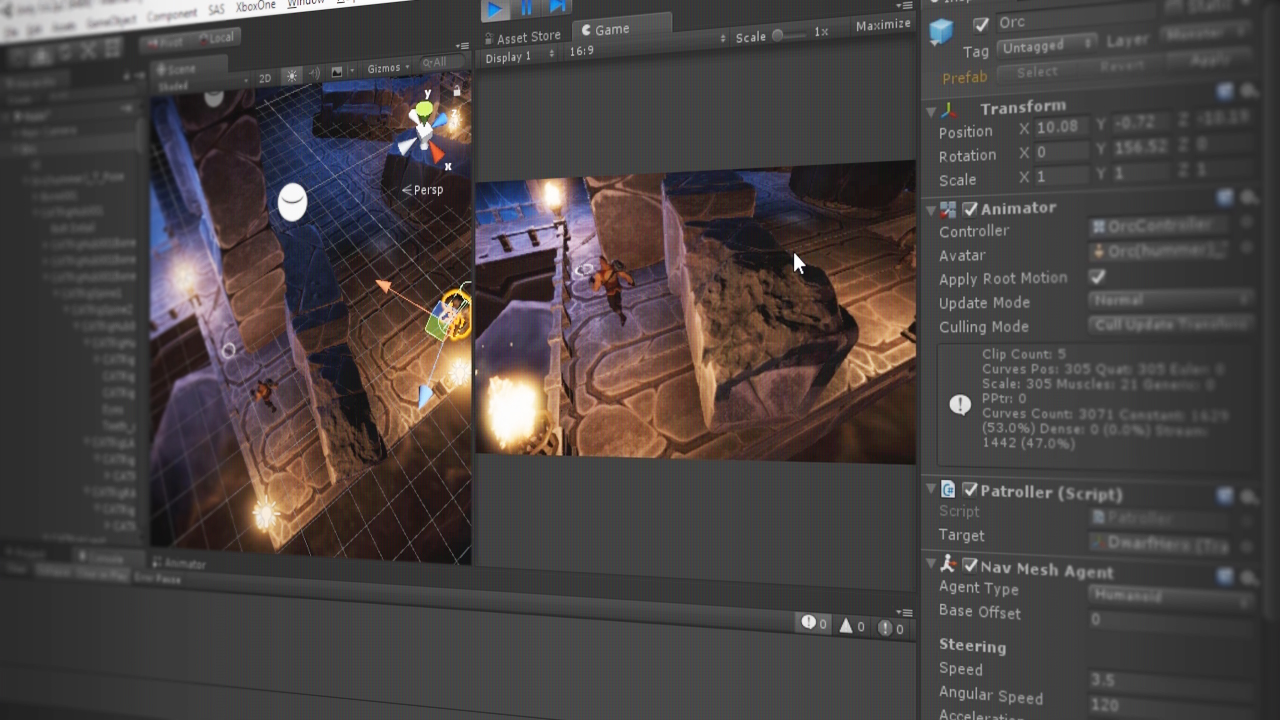
Task: Click the Pause button in the toolbar
Action: click(x=526, y=9)
